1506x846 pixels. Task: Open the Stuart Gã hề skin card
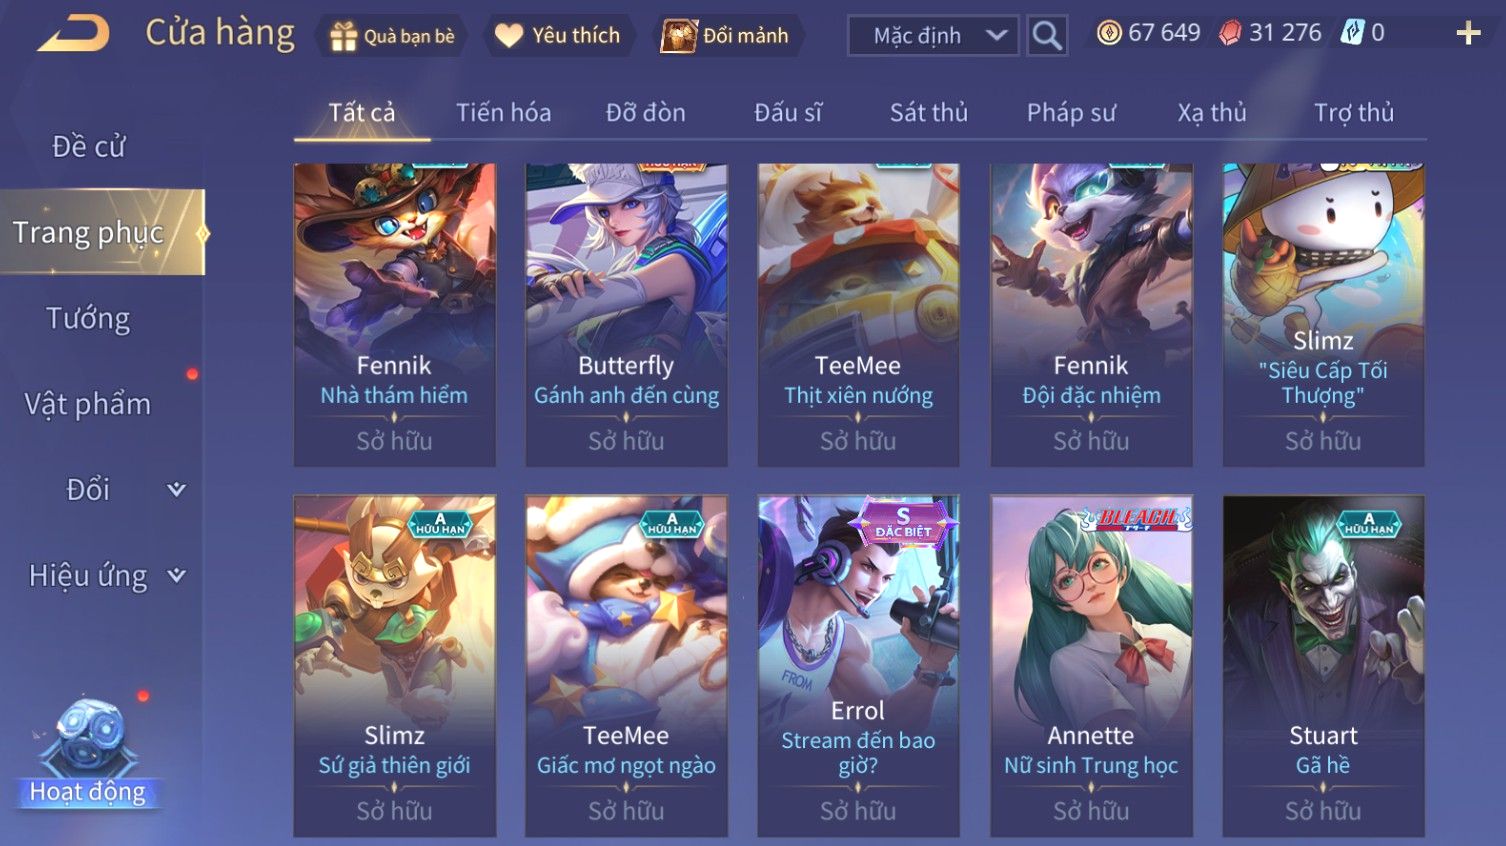[x=1323, y=665]
